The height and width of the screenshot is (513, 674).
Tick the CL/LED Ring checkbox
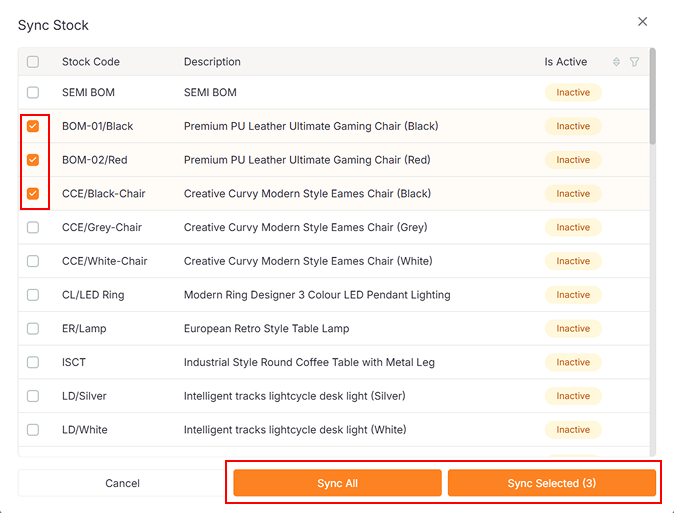click(x=33, y=295)
